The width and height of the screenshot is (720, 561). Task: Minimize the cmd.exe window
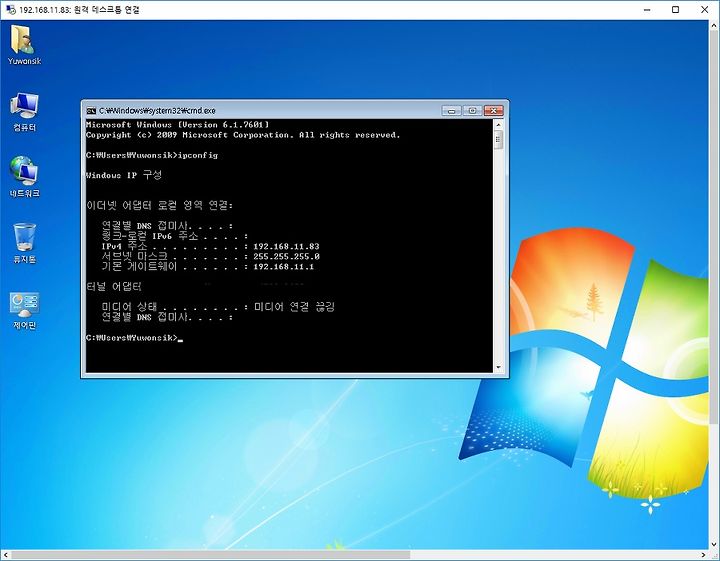(x=452, y=111)
